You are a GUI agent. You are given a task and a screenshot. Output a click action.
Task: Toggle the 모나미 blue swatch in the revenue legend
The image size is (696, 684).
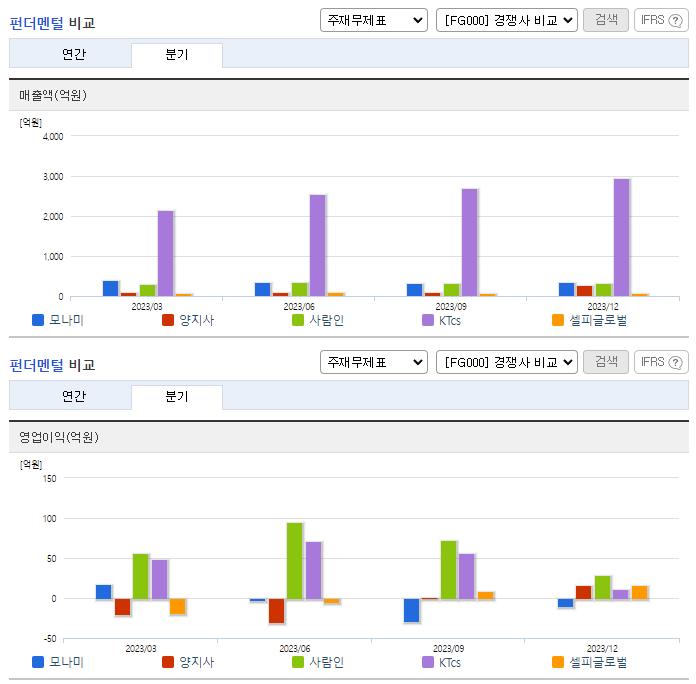coord(38,320)
